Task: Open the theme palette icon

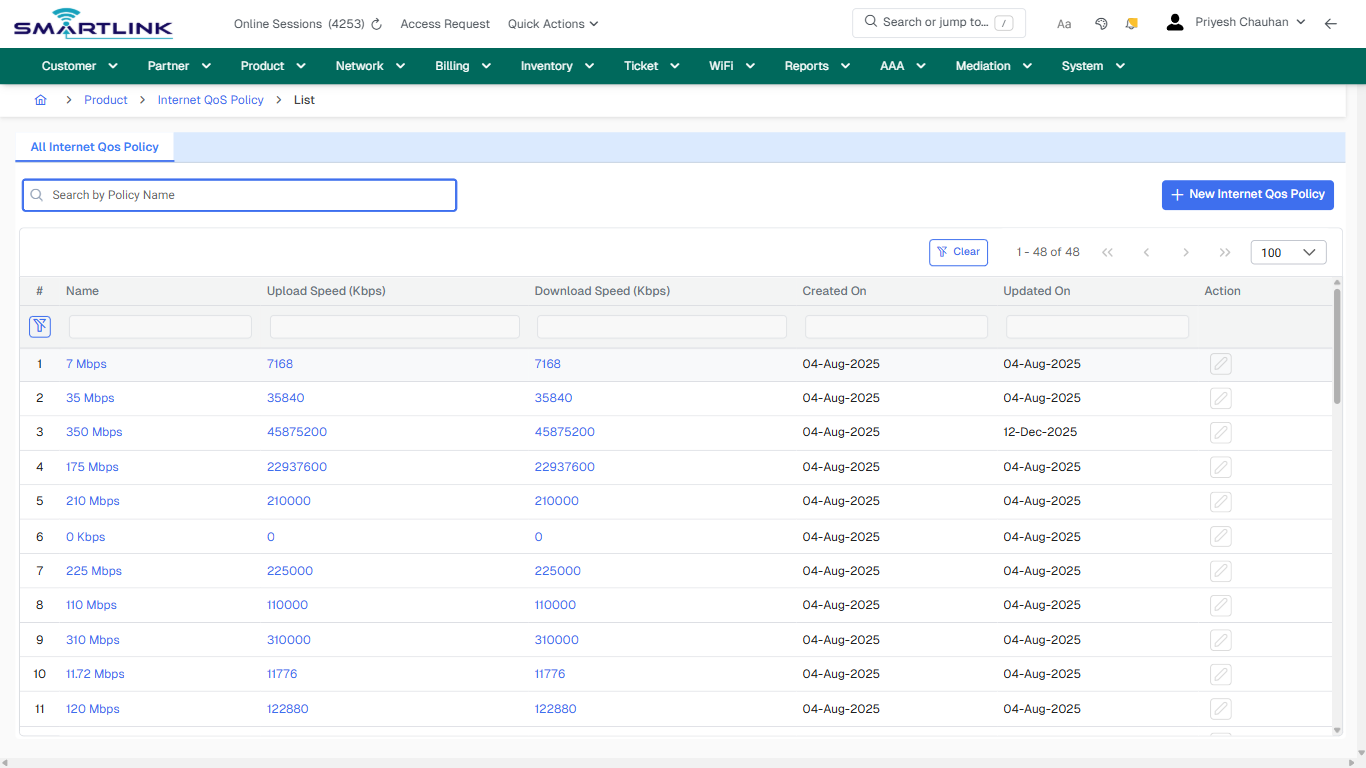Action: point(1101,22)
